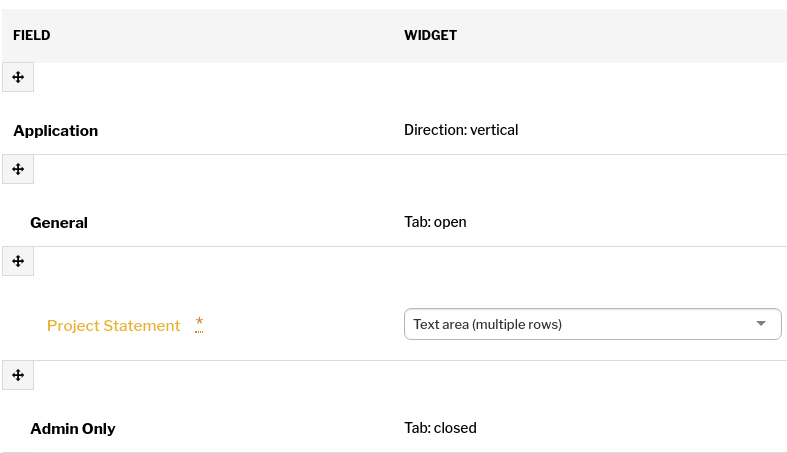Image resolution: width=787 pixels, height=453 pixels.
Task: Click the WIDGET column header
Action: point(431,36)
